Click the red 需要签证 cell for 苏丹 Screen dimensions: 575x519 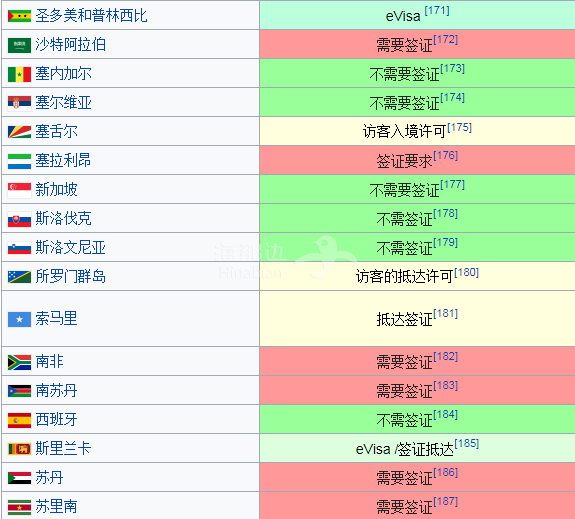point(417,478)
